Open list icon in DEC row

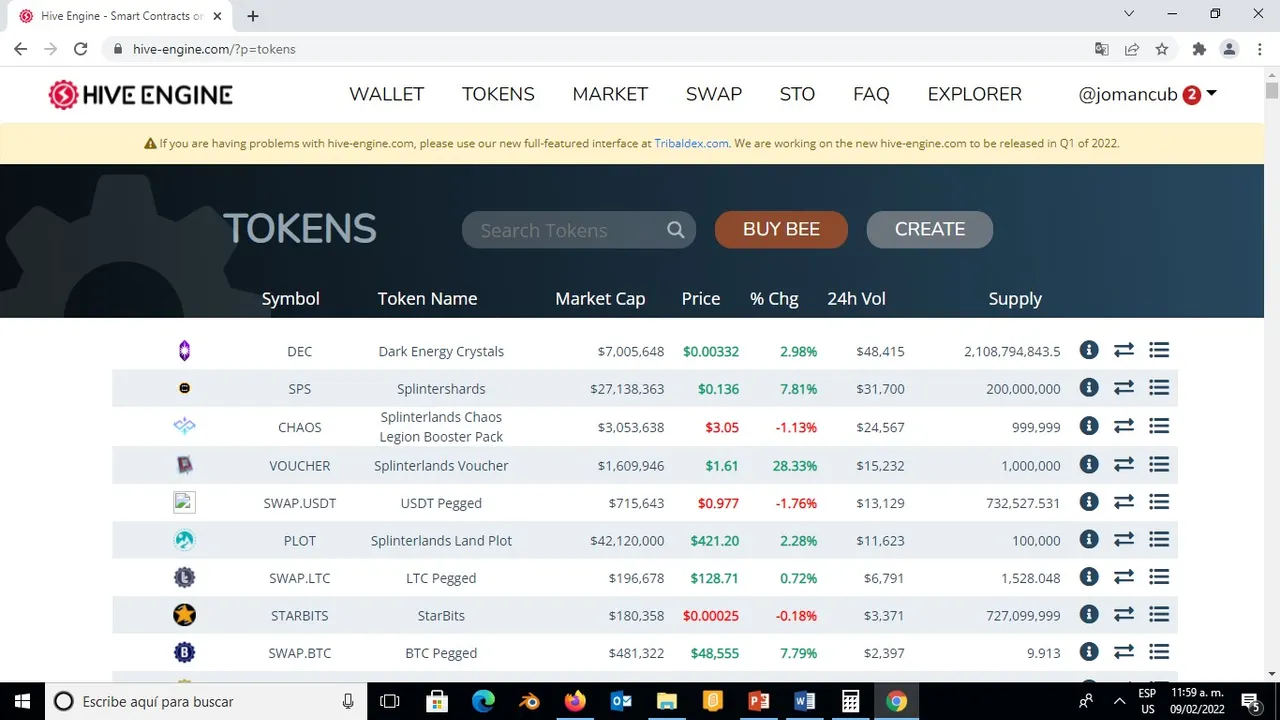(1159, 350)
